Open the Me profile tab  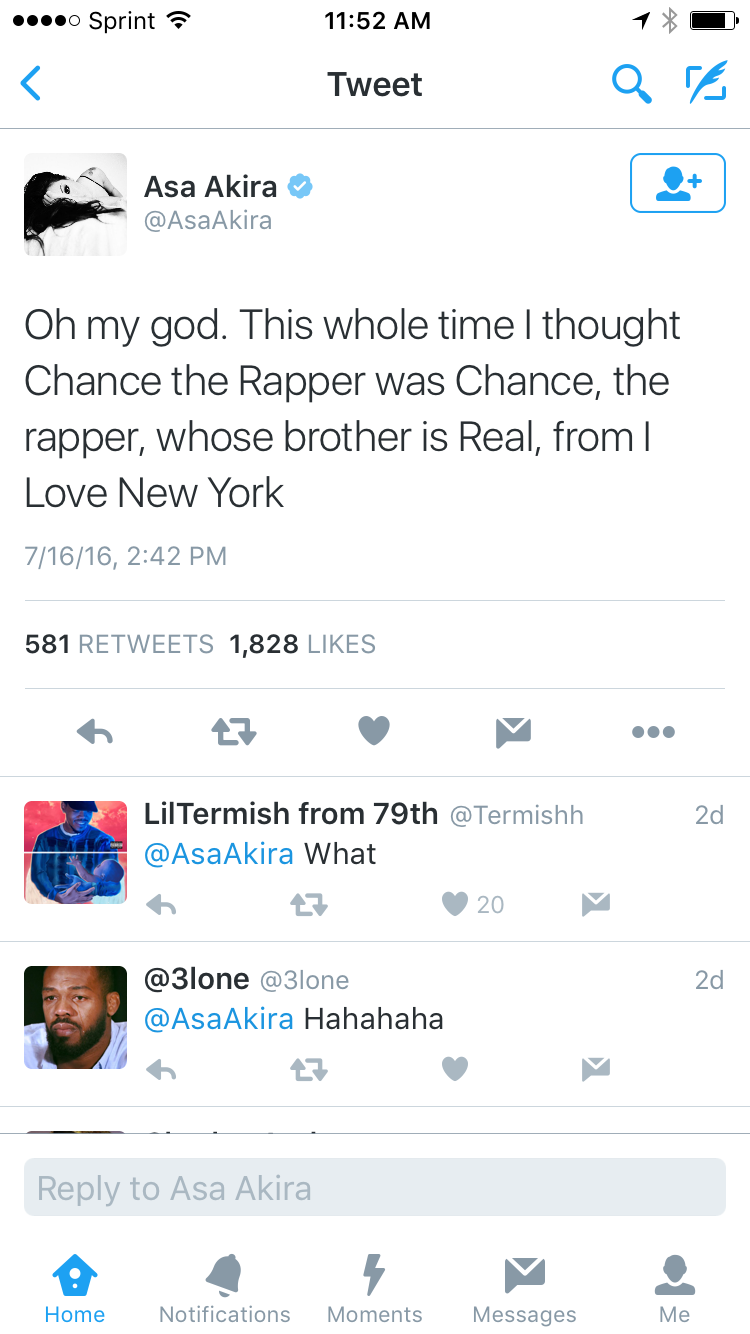pos(674,1290)
